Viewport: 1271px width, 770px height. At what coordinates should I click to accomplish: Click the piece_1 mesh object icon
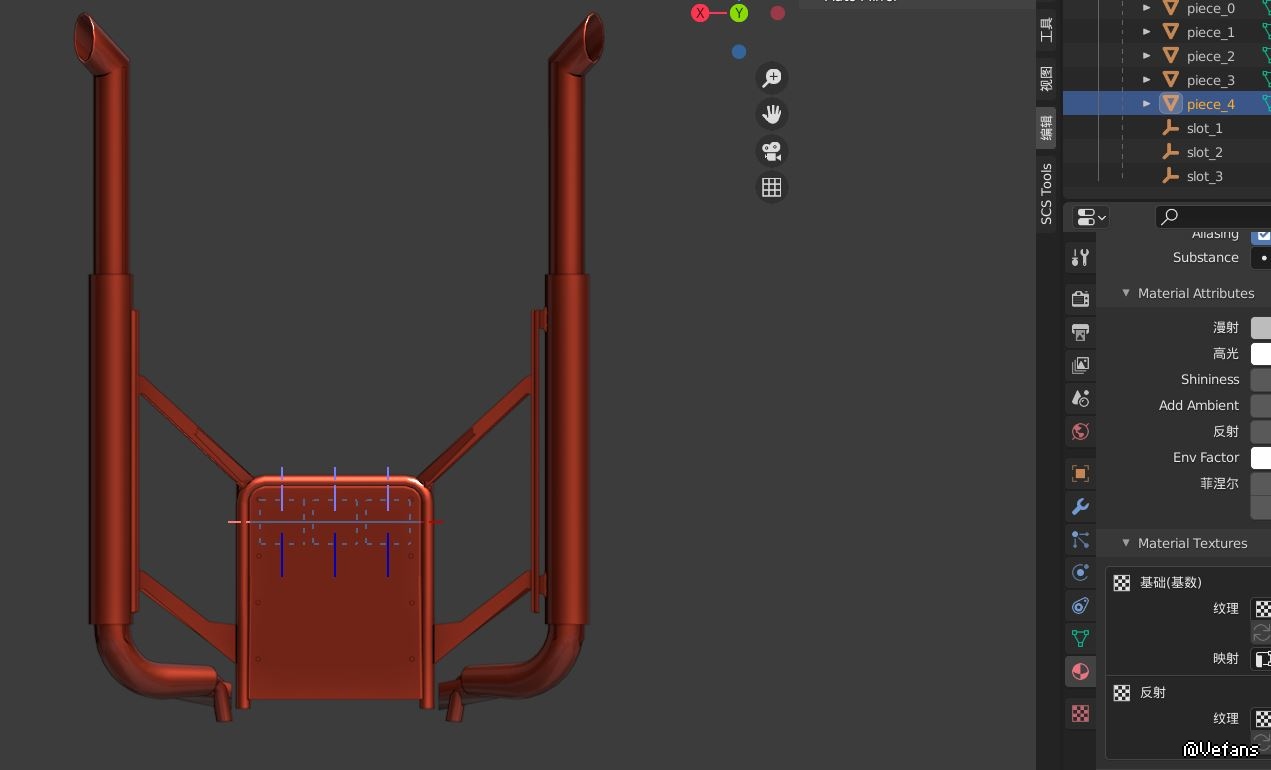click(1170, 32)
